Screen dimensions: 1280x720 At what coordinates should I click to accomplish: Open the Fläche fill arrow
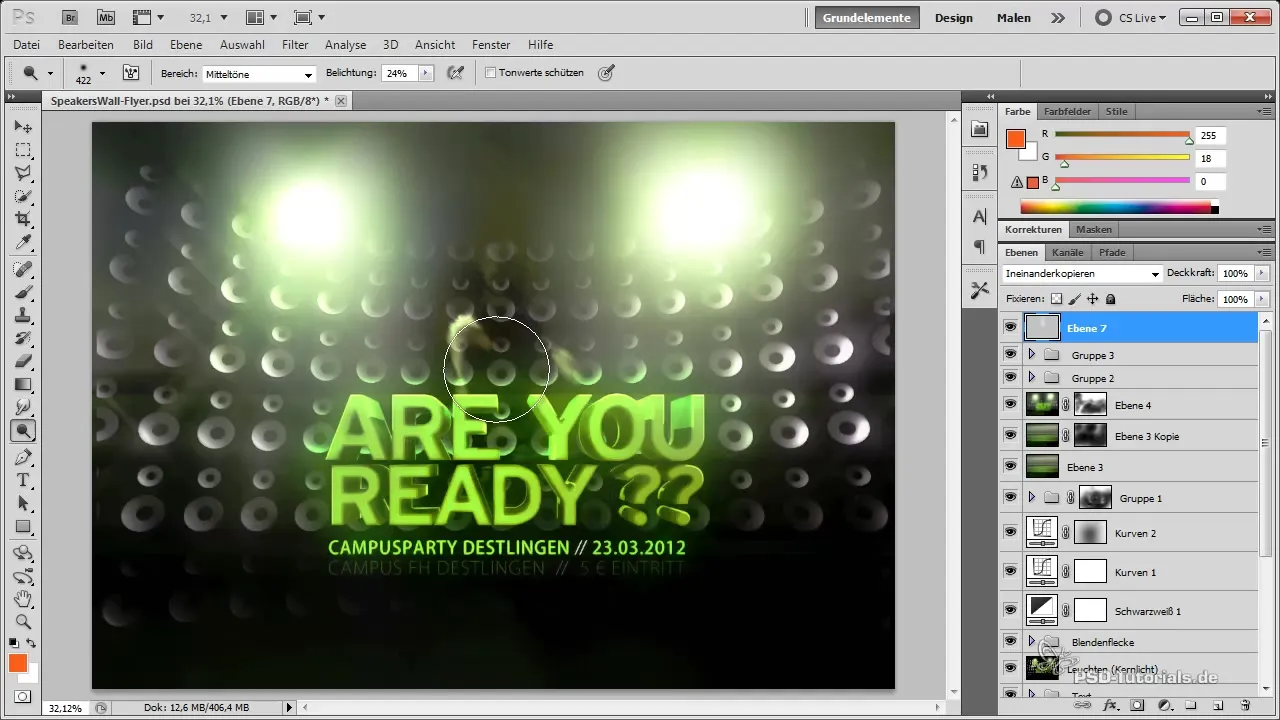click(x=1261, y=299)
